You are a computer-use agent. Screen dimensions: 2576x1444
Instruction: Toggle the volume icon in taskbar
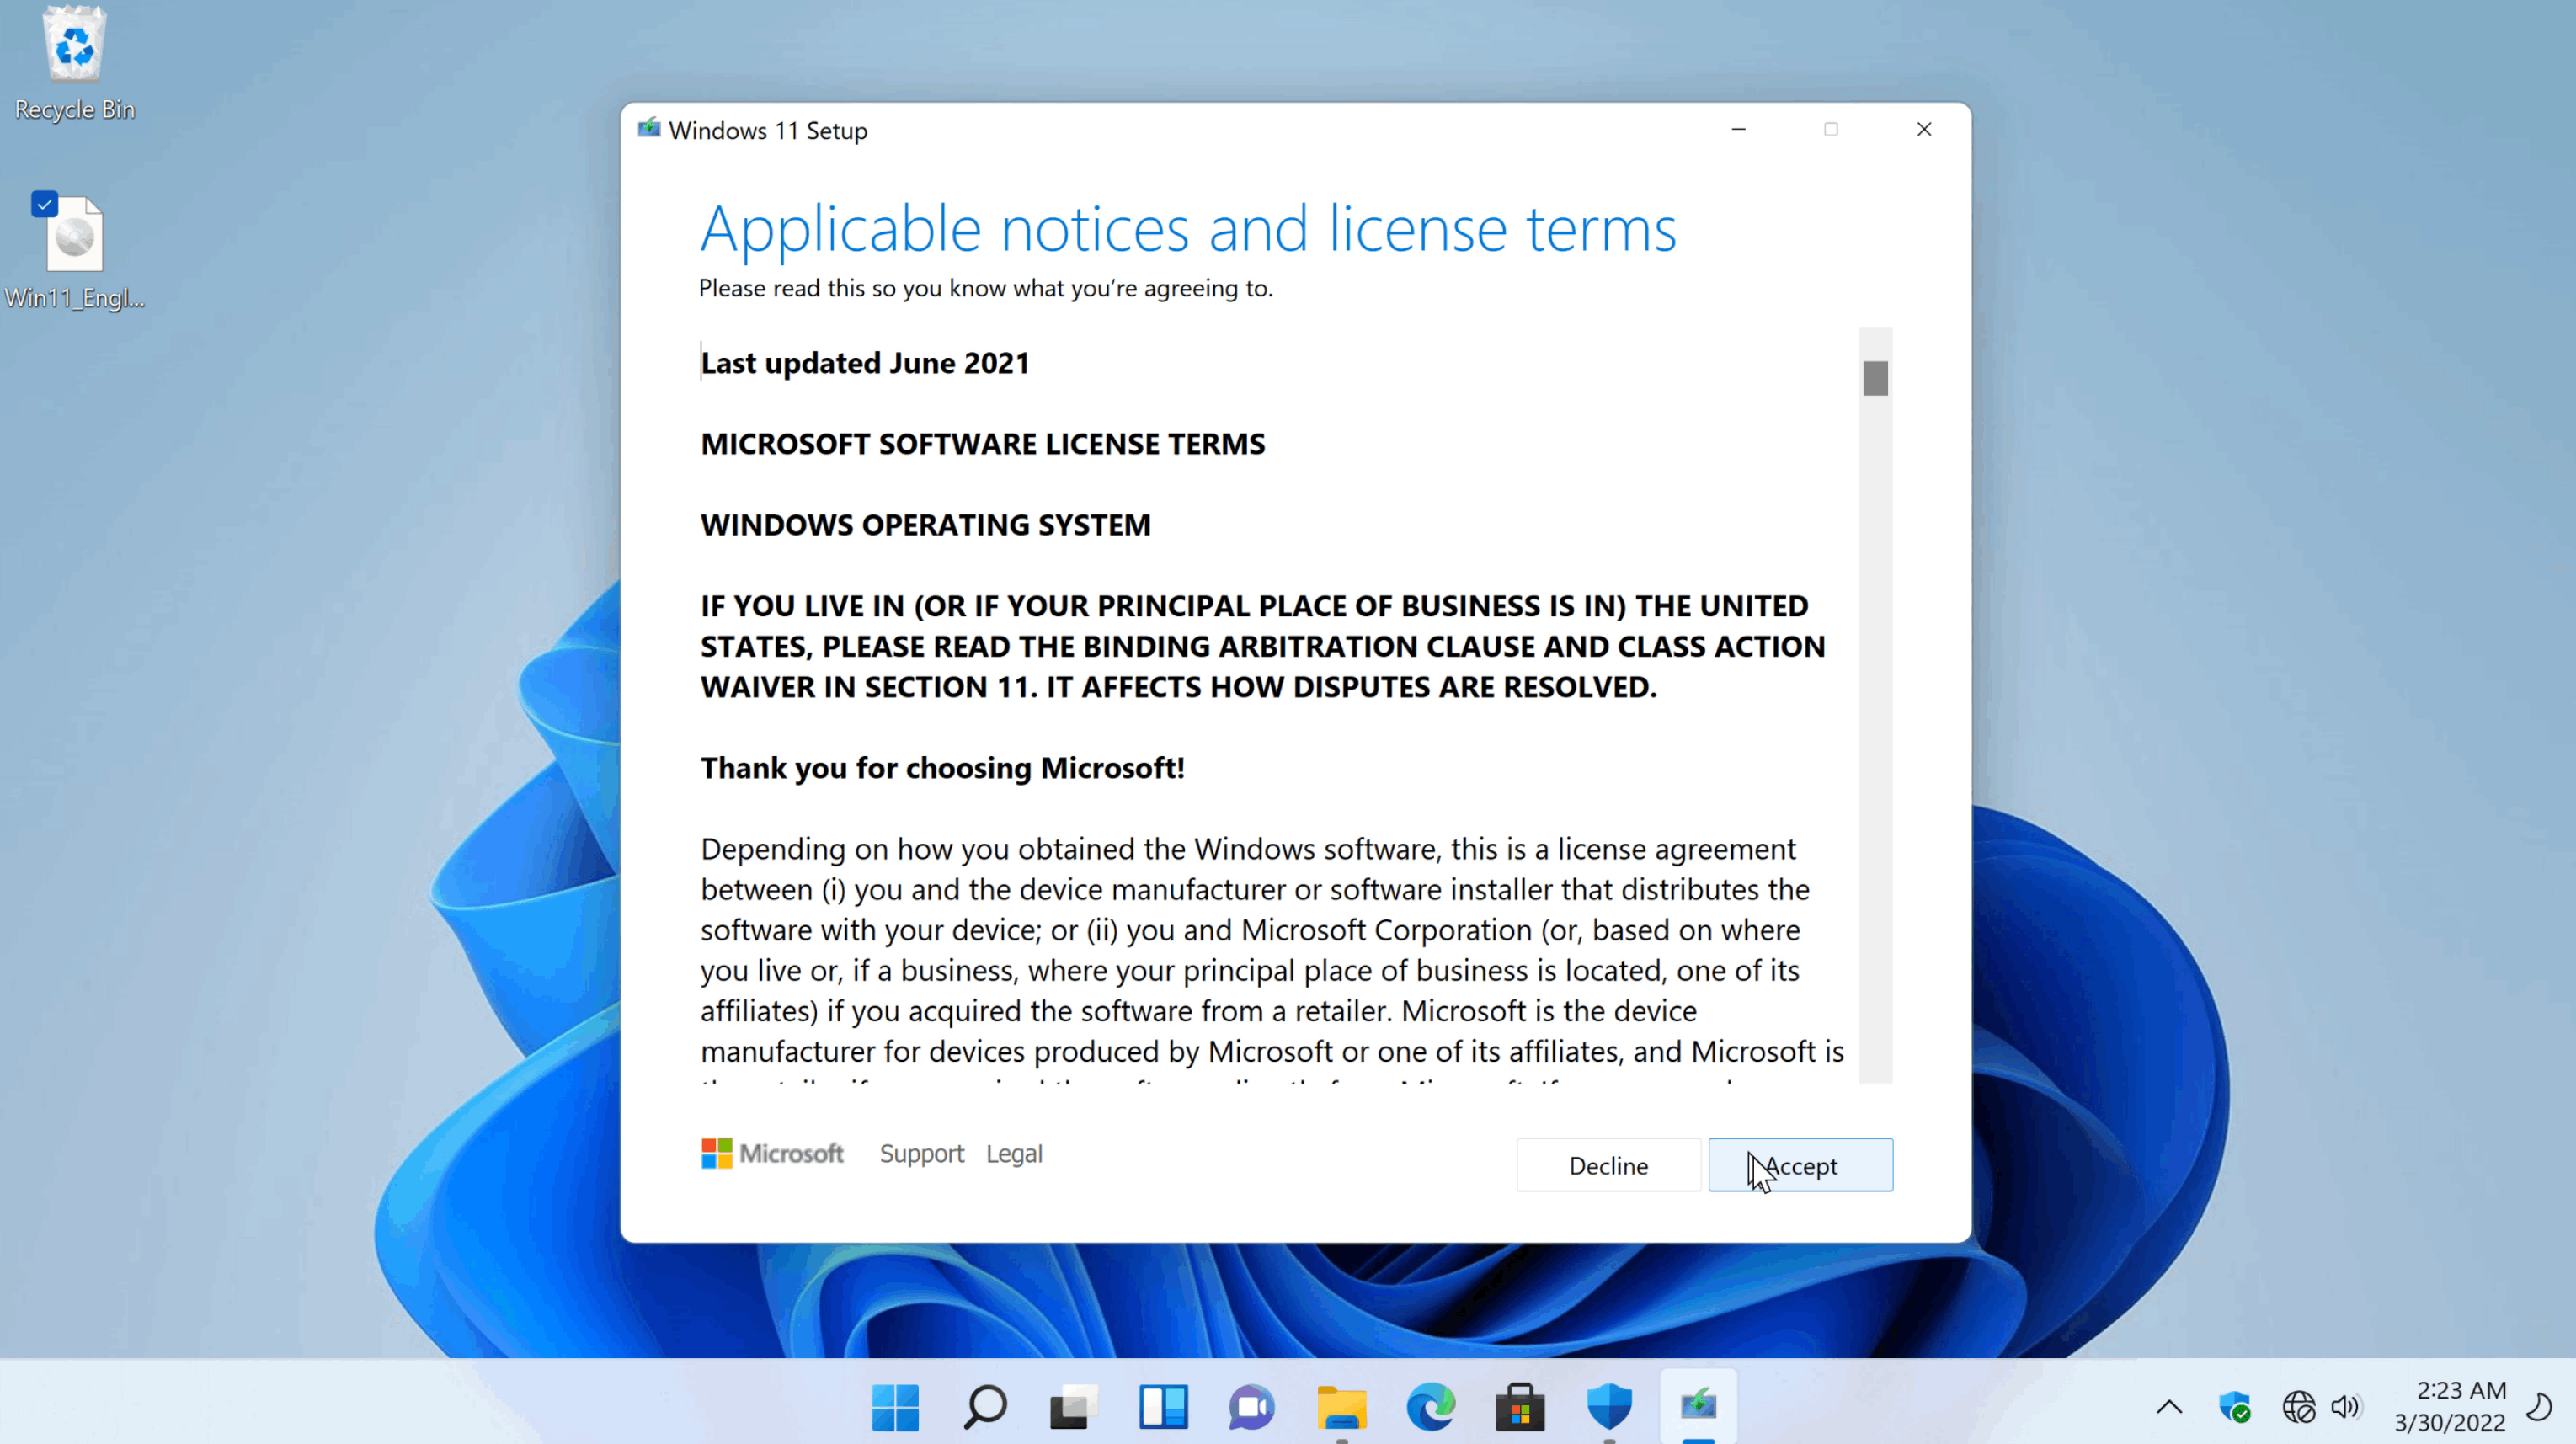(2346, 1407)
